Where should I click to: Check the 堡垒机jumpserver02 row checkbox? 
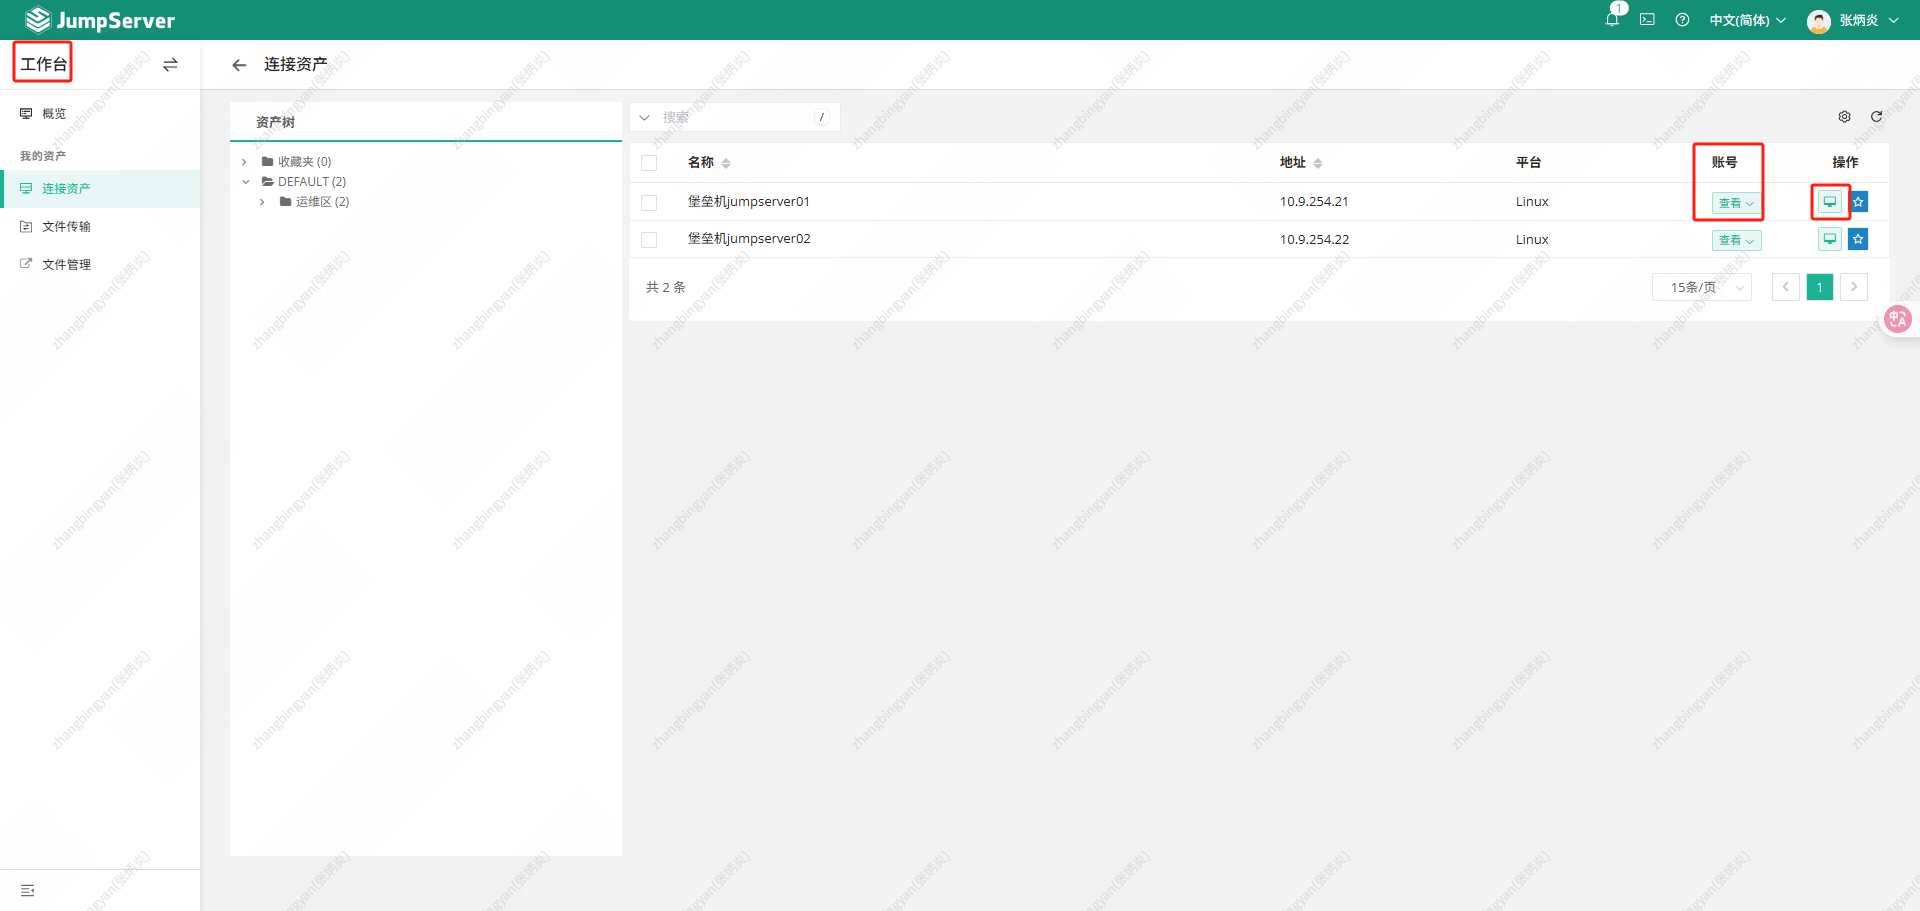[x=649, y=240]
